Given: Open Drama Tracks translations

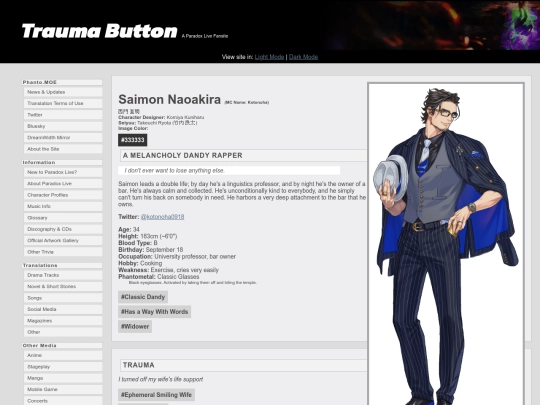Looking at the screenshot, I should pos(63,275).
